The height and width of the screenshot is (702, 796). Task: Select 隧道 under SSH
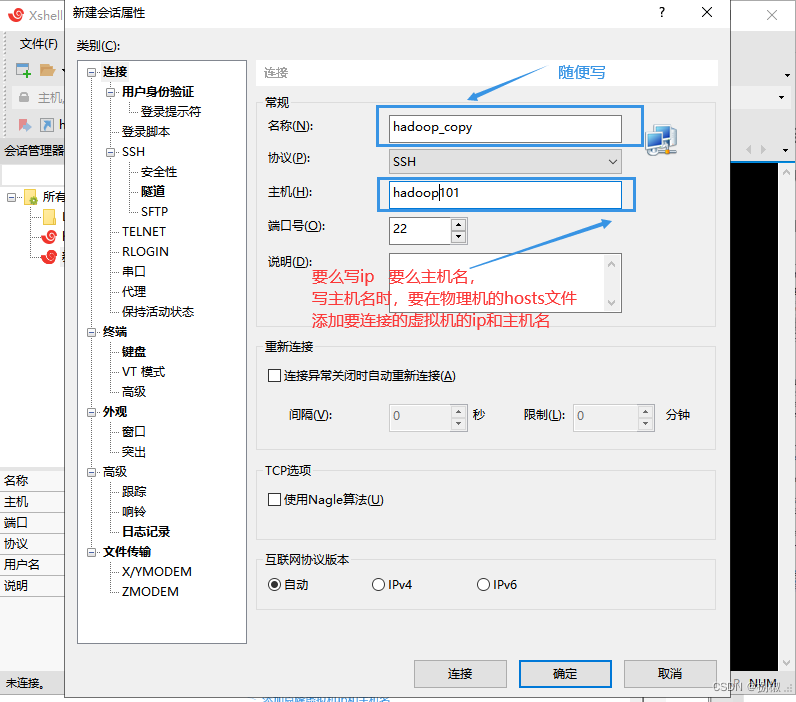153,191
